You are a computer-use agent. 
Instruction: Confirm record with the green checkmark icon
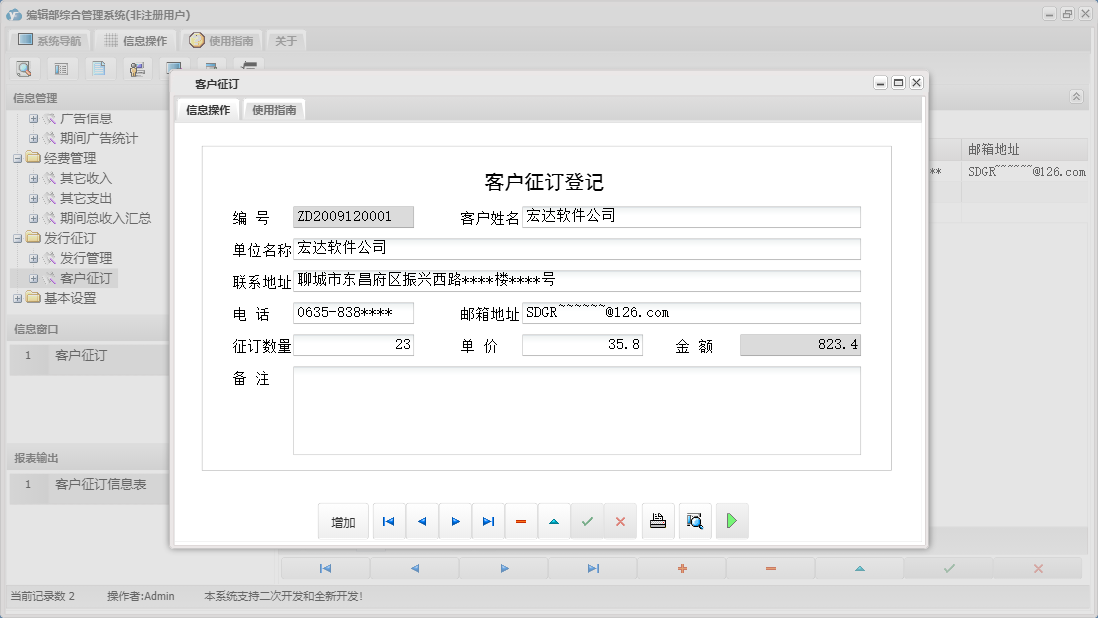click(x=587, y=520)
